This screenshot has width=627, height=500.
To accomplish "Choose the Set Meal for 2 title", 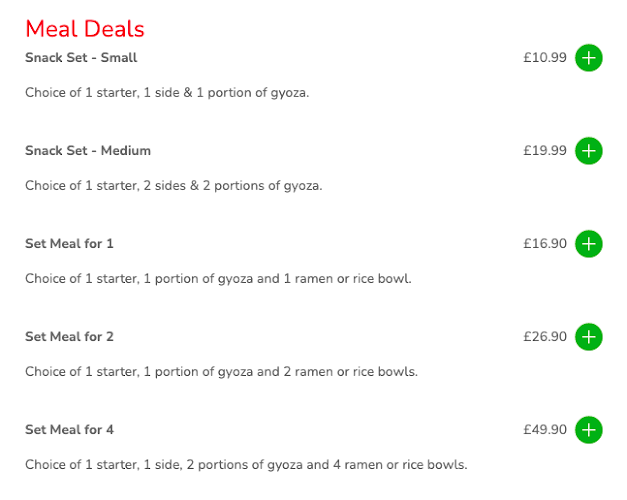I will tap(69, 337).
